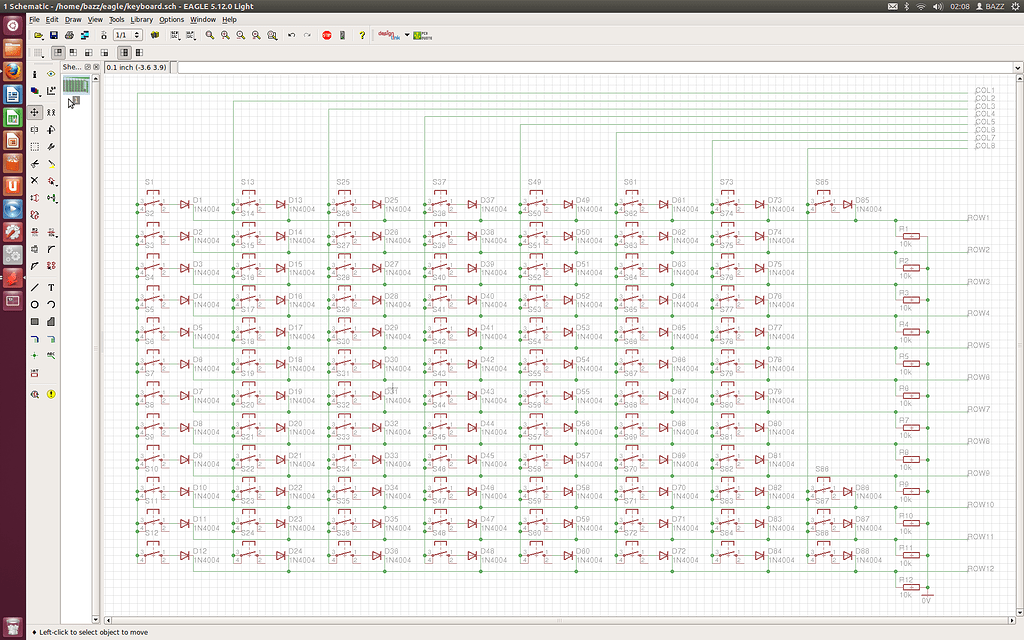Screen dimensions: 1024x640
Task: Click the Print icon in toolbar
Action: tap(69, 35)
